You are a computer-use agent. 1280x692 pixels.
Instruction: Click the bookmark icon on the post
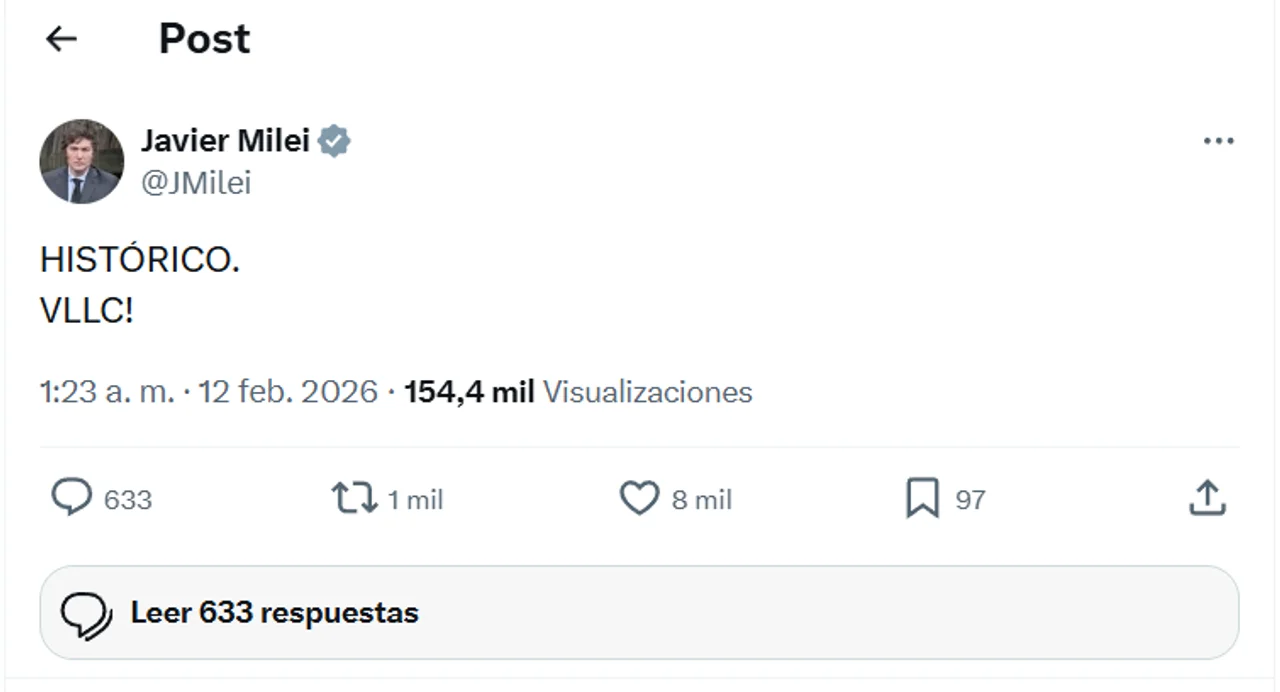(x=923, y=498)
